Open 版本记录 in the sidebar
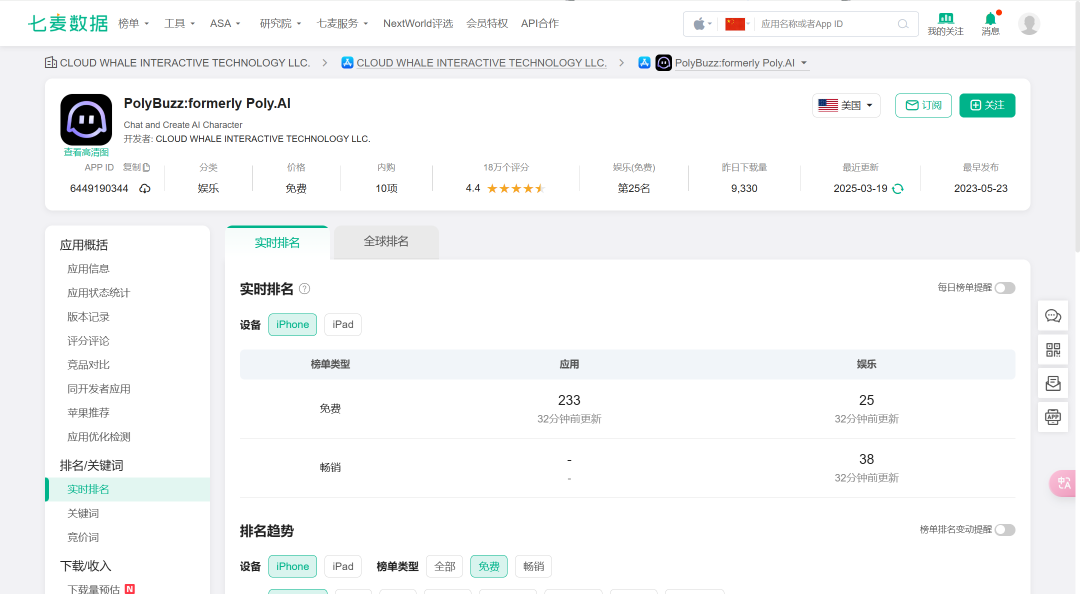This screenshot has width=1080, height=594. pos(88,317)
